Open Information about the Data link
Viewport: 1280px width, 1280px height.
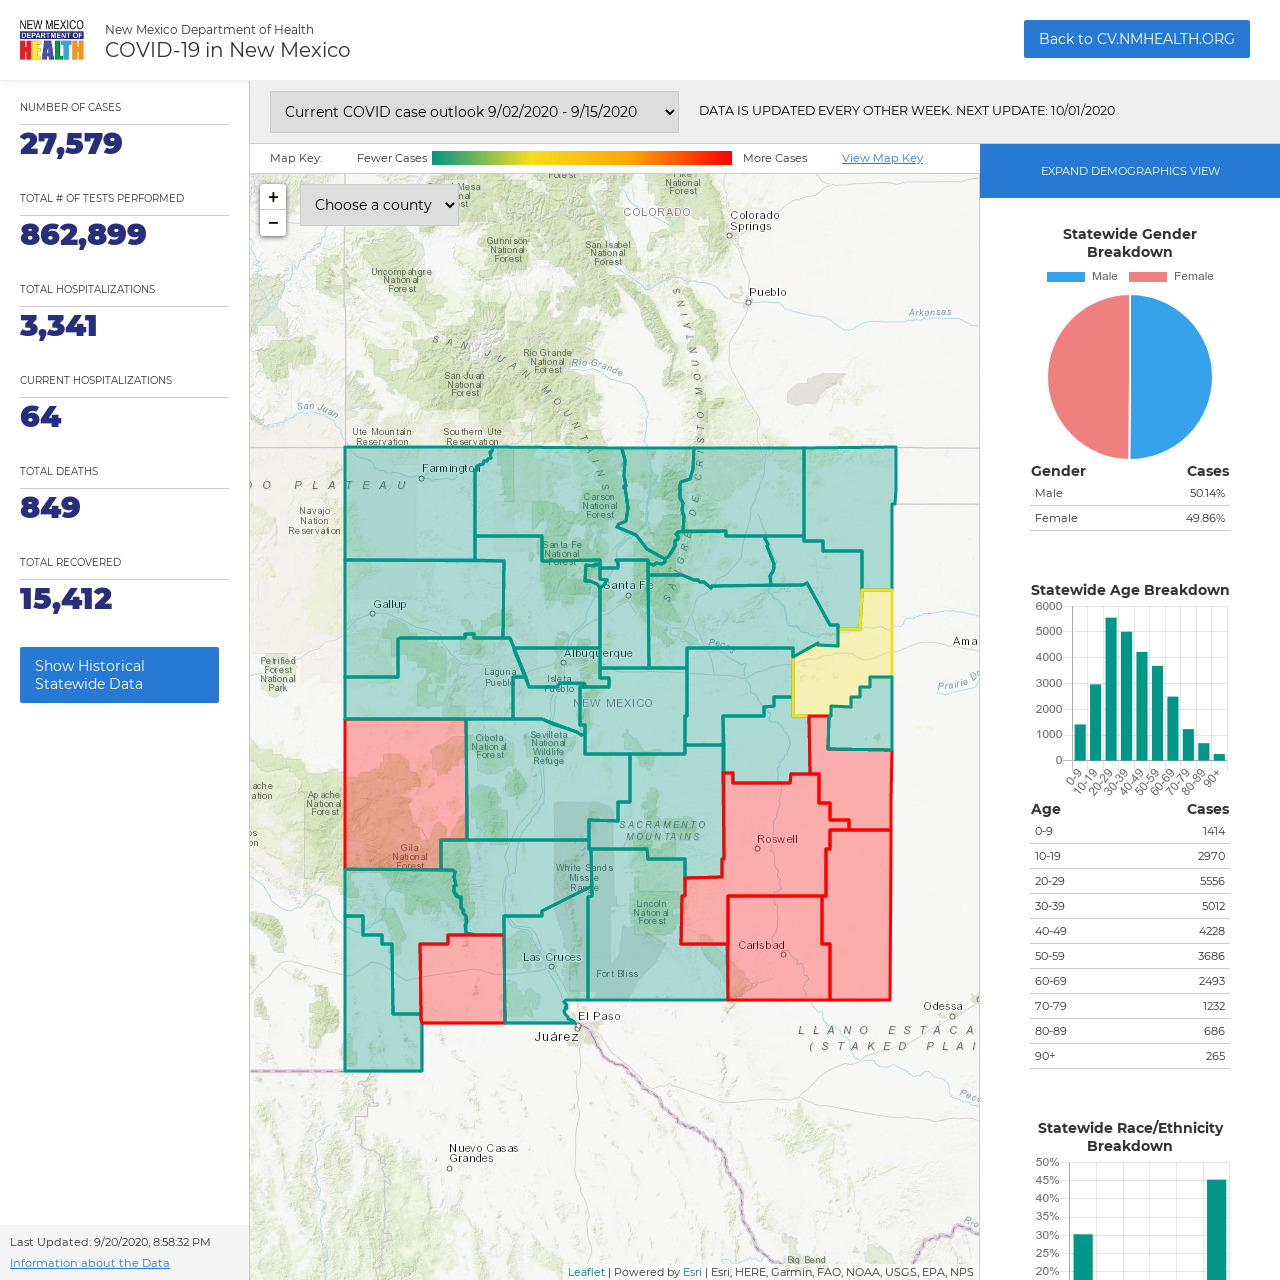(x=90, y=1263)
